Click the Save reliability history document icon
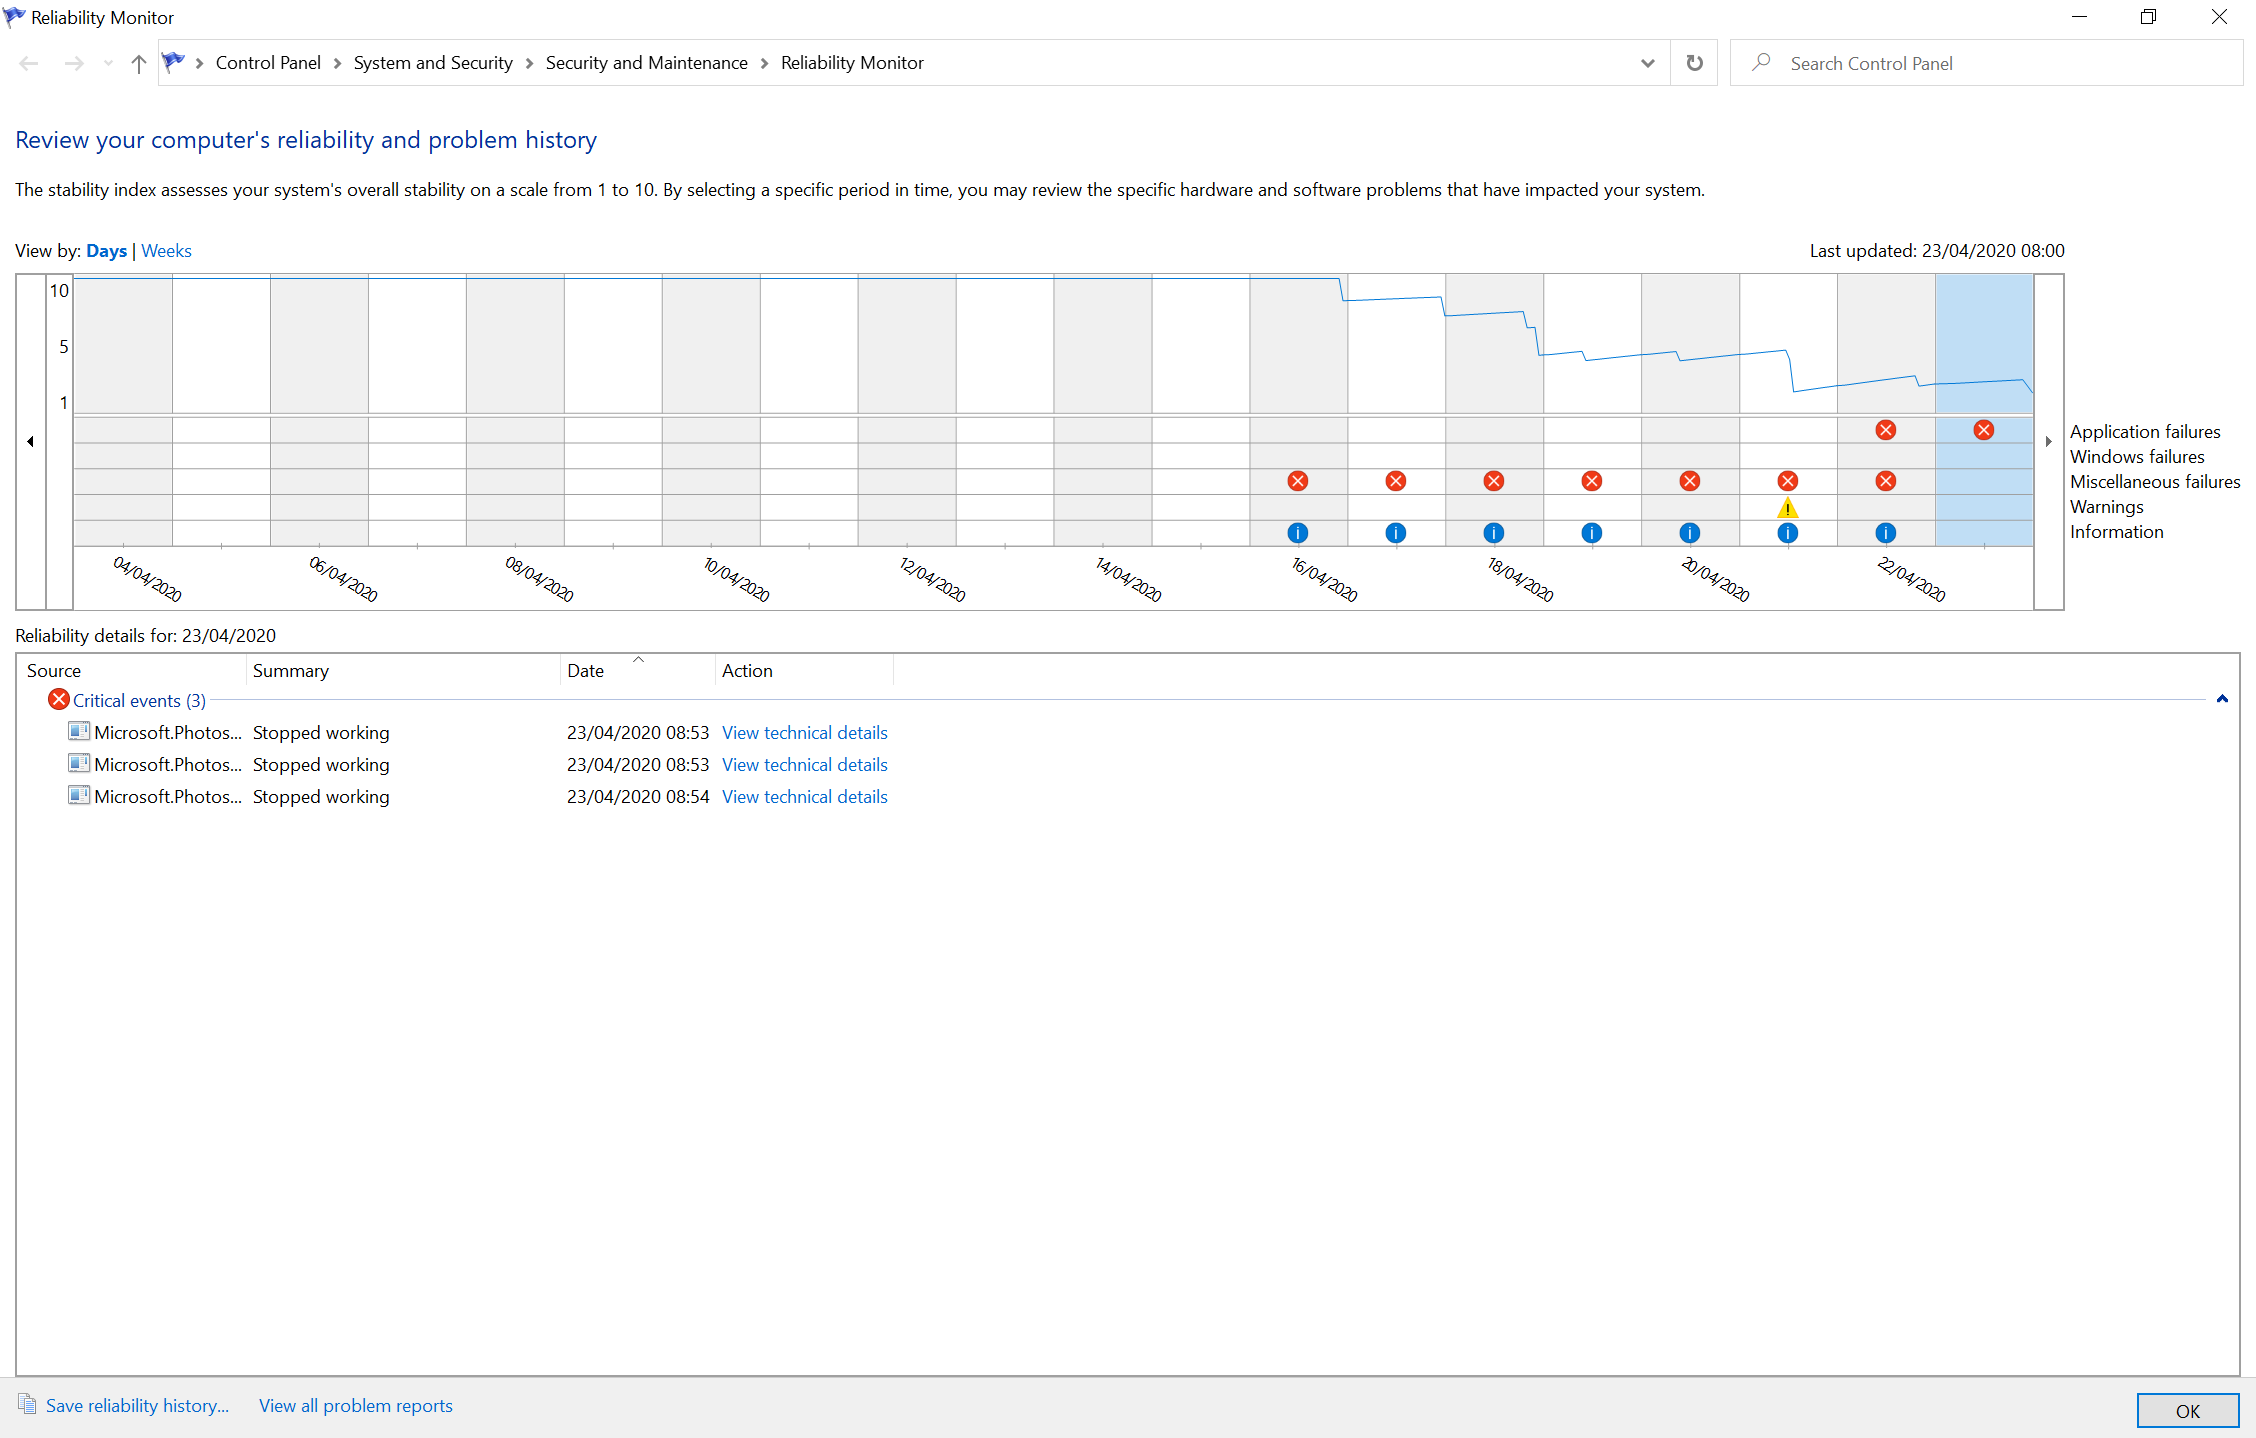 point(27,1404)
